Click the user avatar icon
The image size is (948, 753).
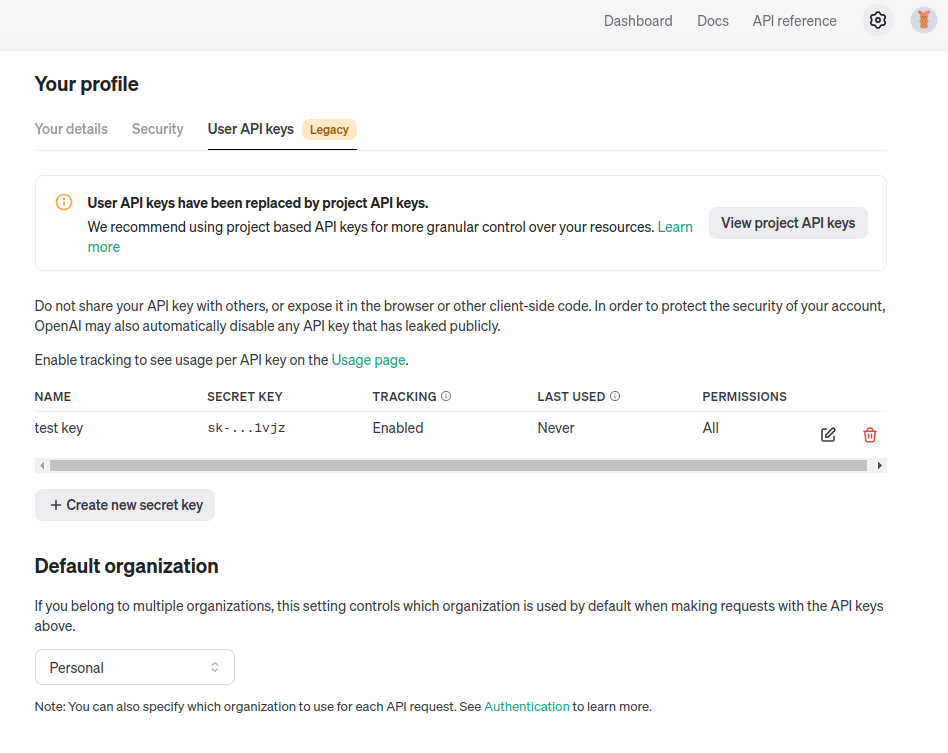coord(923,20)
